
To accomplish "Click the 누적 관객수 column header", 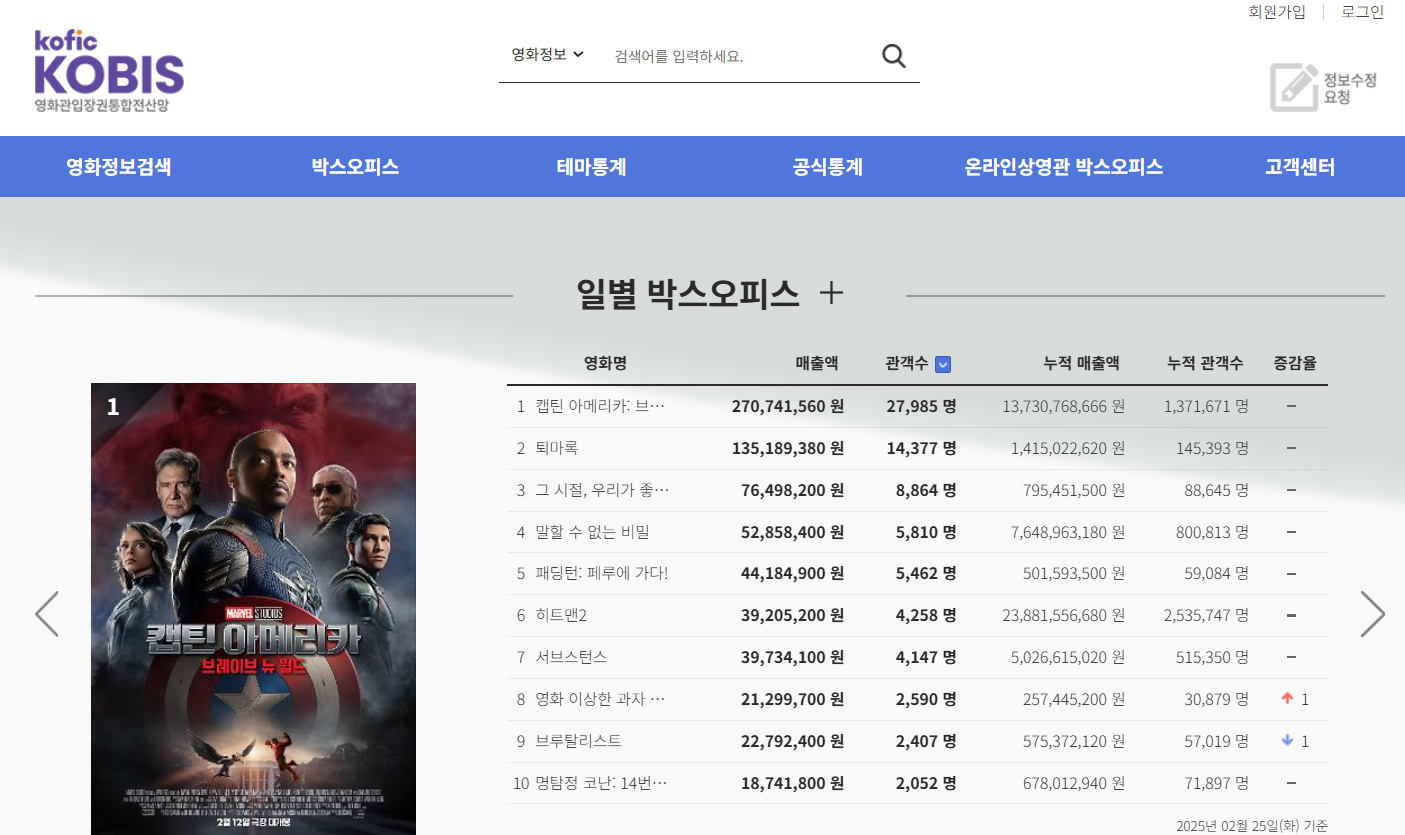I will coord(1205,364).
